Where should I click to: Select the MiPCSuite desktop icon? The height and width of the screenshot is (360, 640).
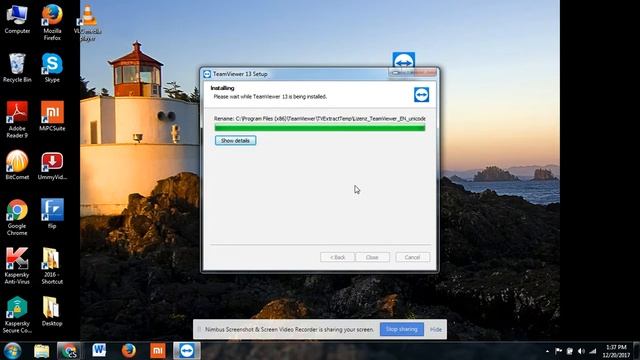coord(52,116)
